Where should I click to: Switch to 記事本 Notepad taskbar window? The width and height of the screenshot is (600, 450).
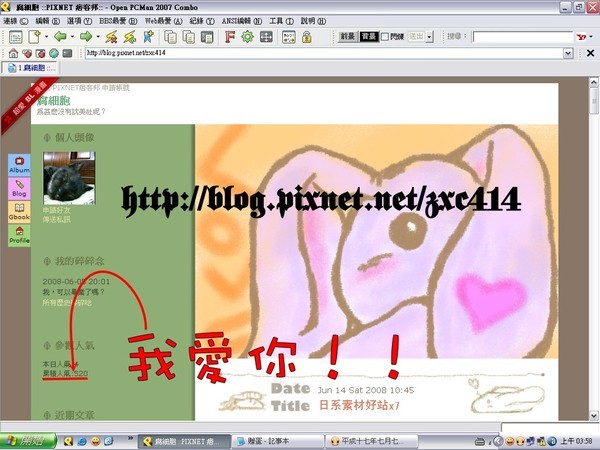277,441
